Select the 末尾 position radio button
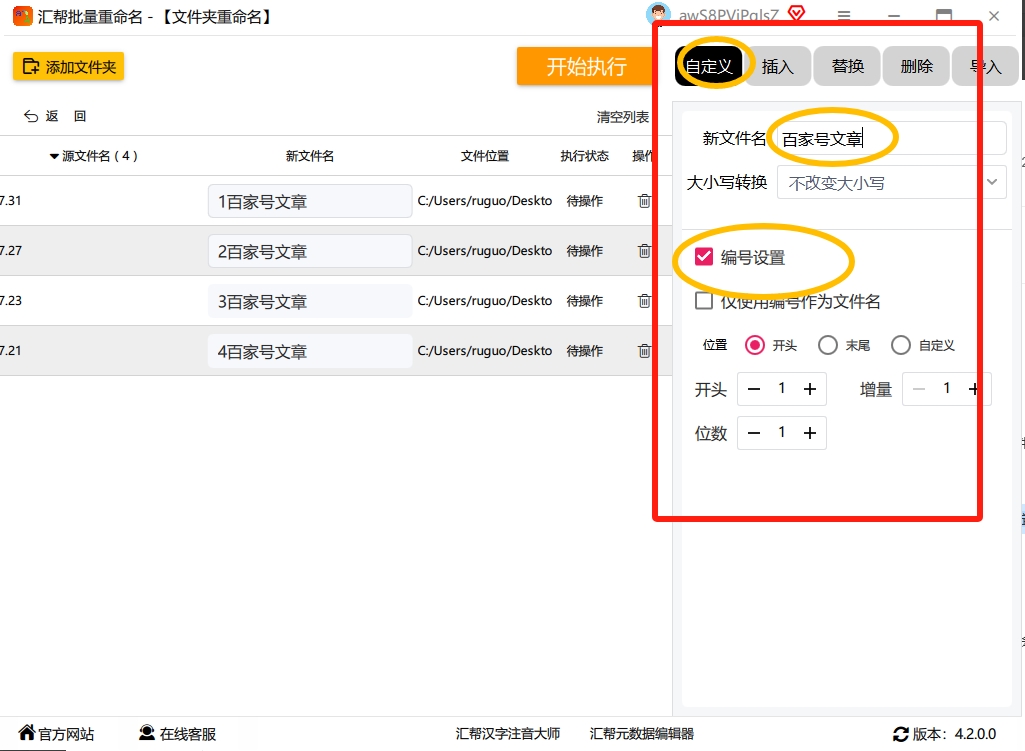The height and width of the screenshot is (751, 1025). tap(828, 345)
